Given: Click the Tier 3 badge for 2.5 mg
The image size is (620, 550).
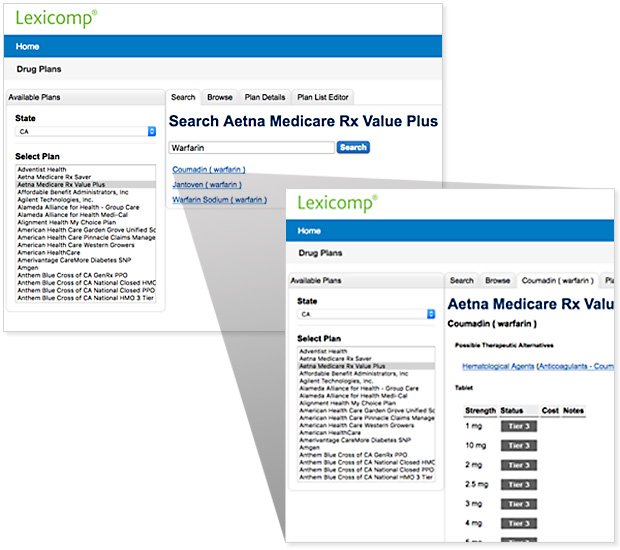Looking at the screenshot, I should pyautogui.click(x=518, y=483).
